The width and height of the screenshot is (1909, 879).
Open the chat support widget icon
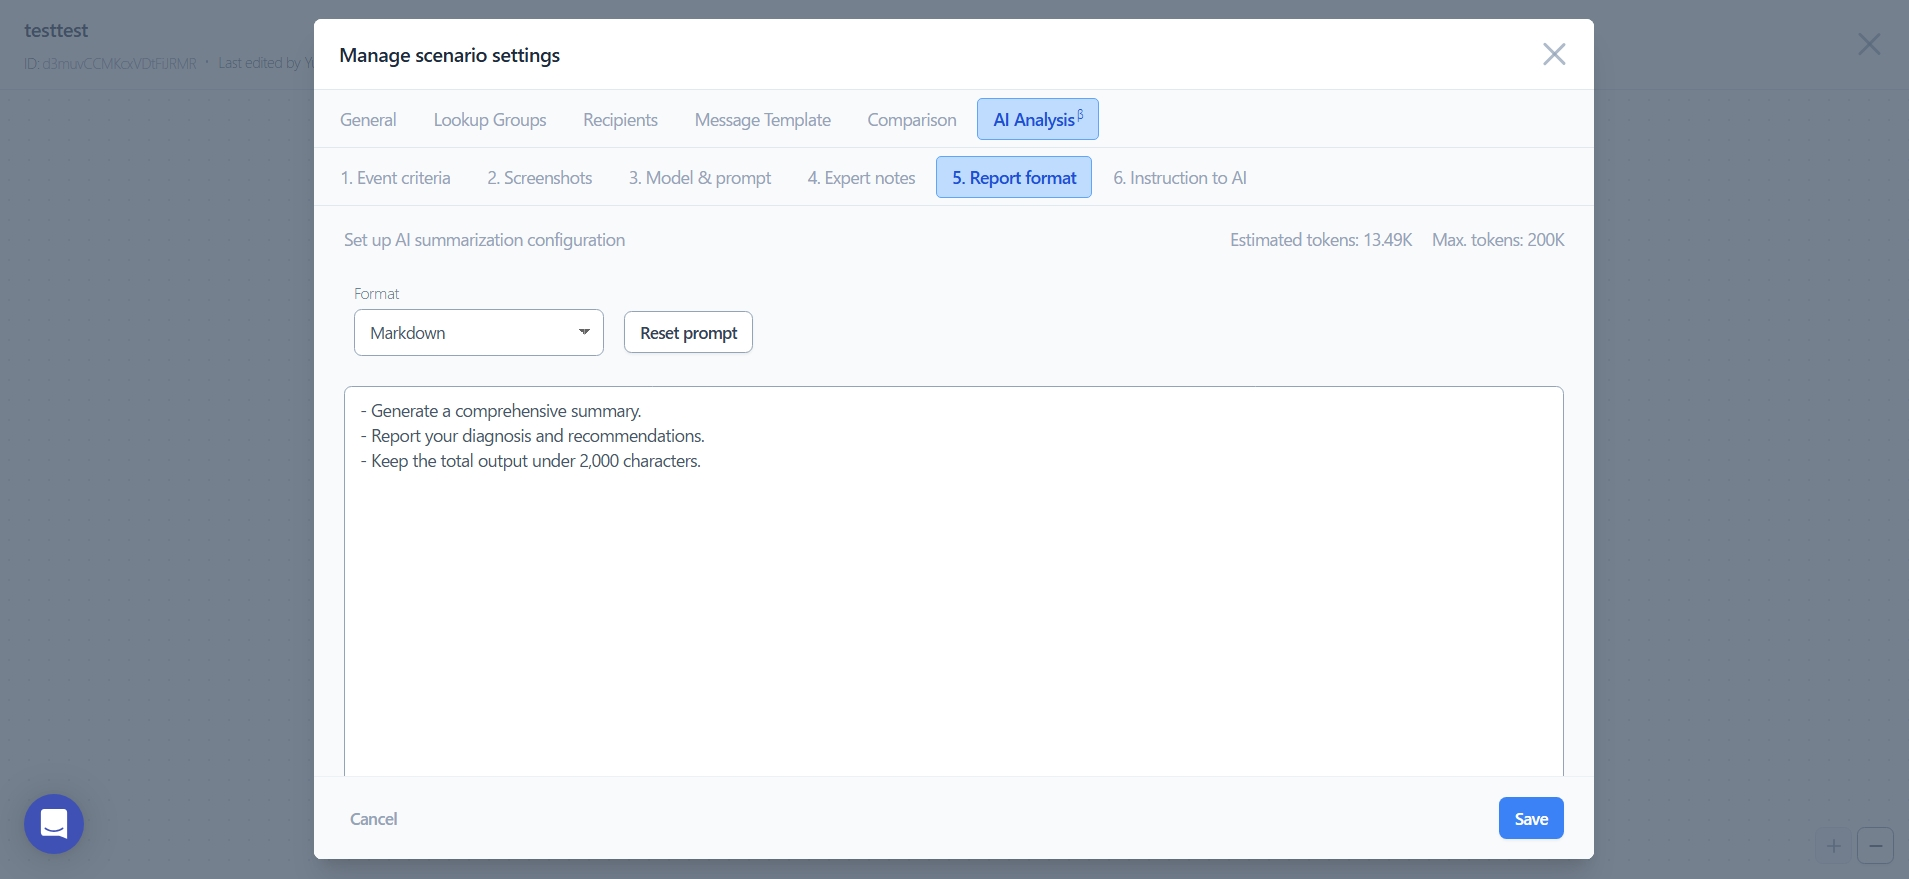click(54, 824)
